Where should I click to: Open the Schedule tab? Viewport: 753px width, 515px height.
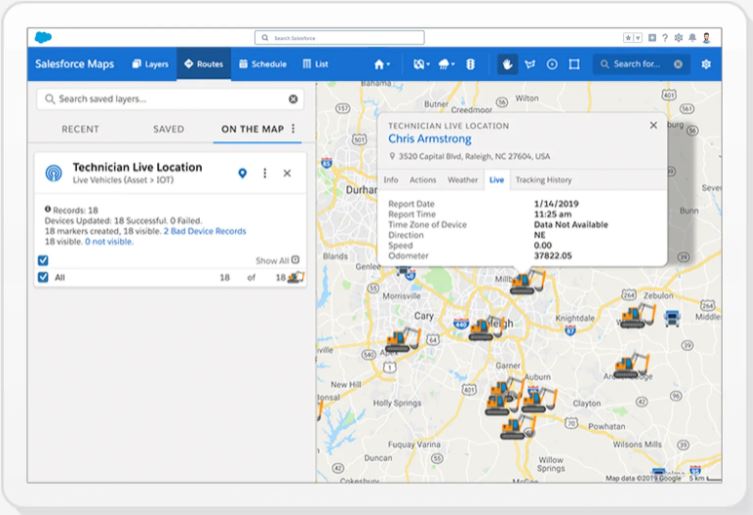[x=264, y=64]
